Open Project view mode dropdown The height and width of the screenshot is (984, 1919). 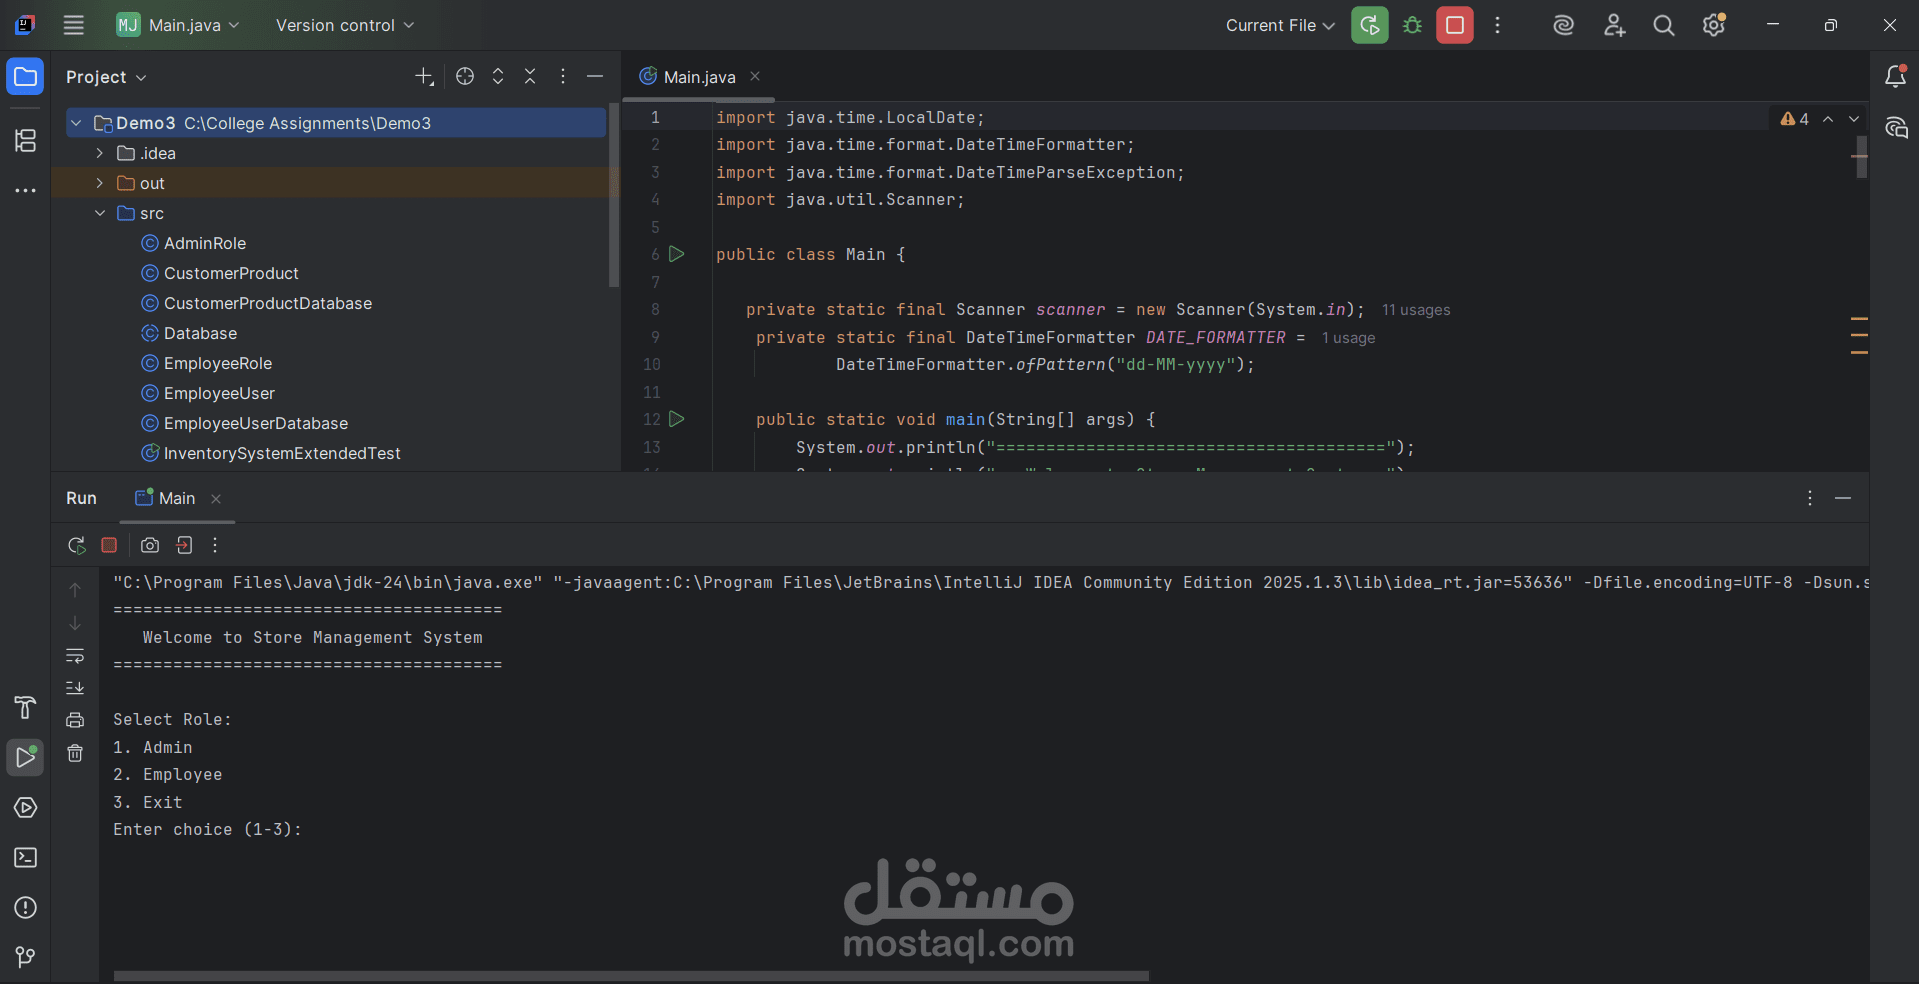pos(106,77)
